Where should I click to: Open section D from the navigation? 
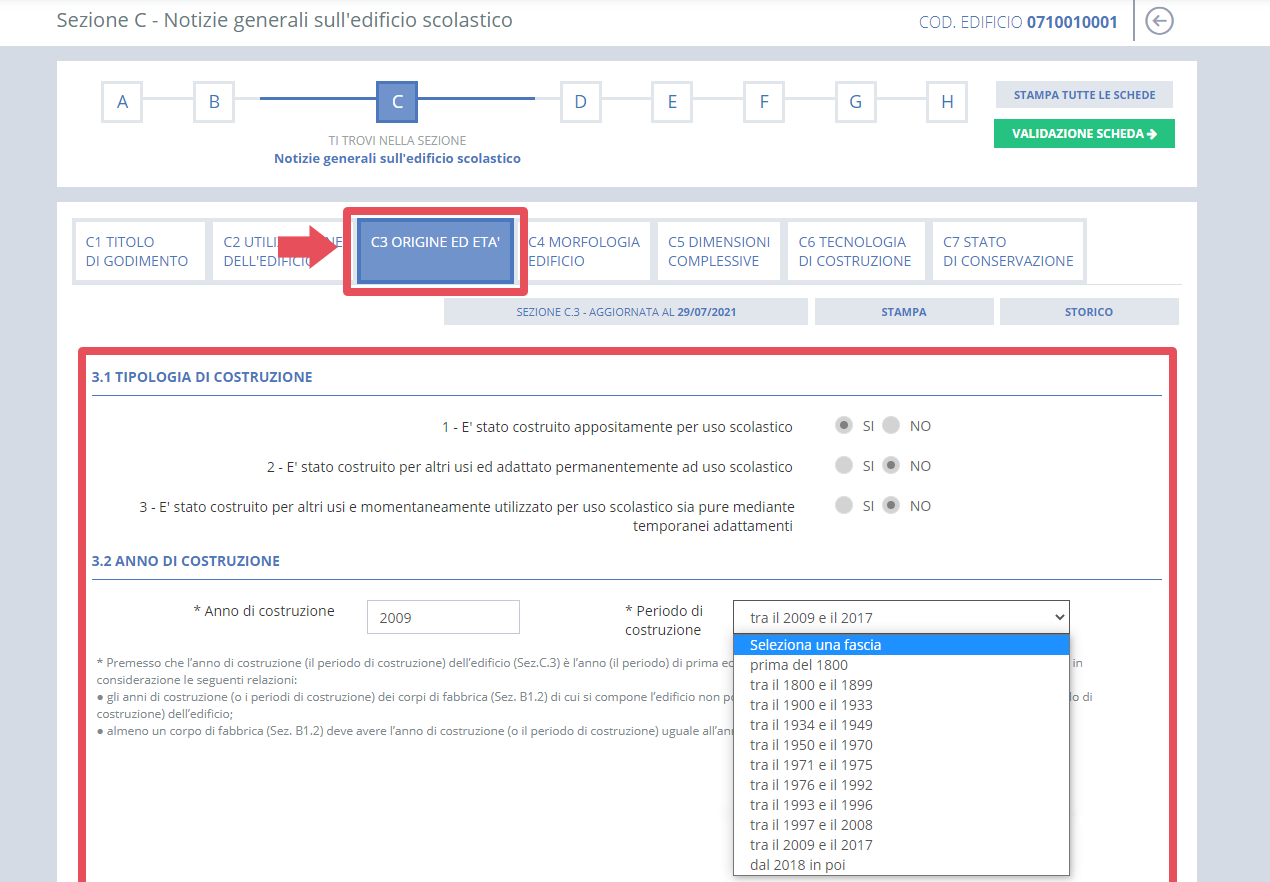(580, 101)
